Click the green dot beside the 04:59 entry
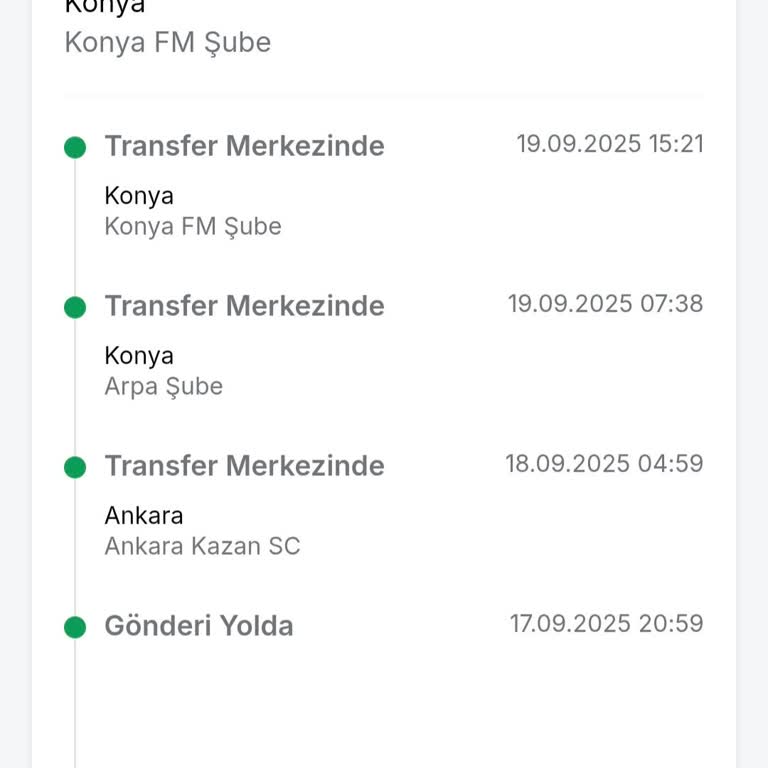 [x=75, y=468]
